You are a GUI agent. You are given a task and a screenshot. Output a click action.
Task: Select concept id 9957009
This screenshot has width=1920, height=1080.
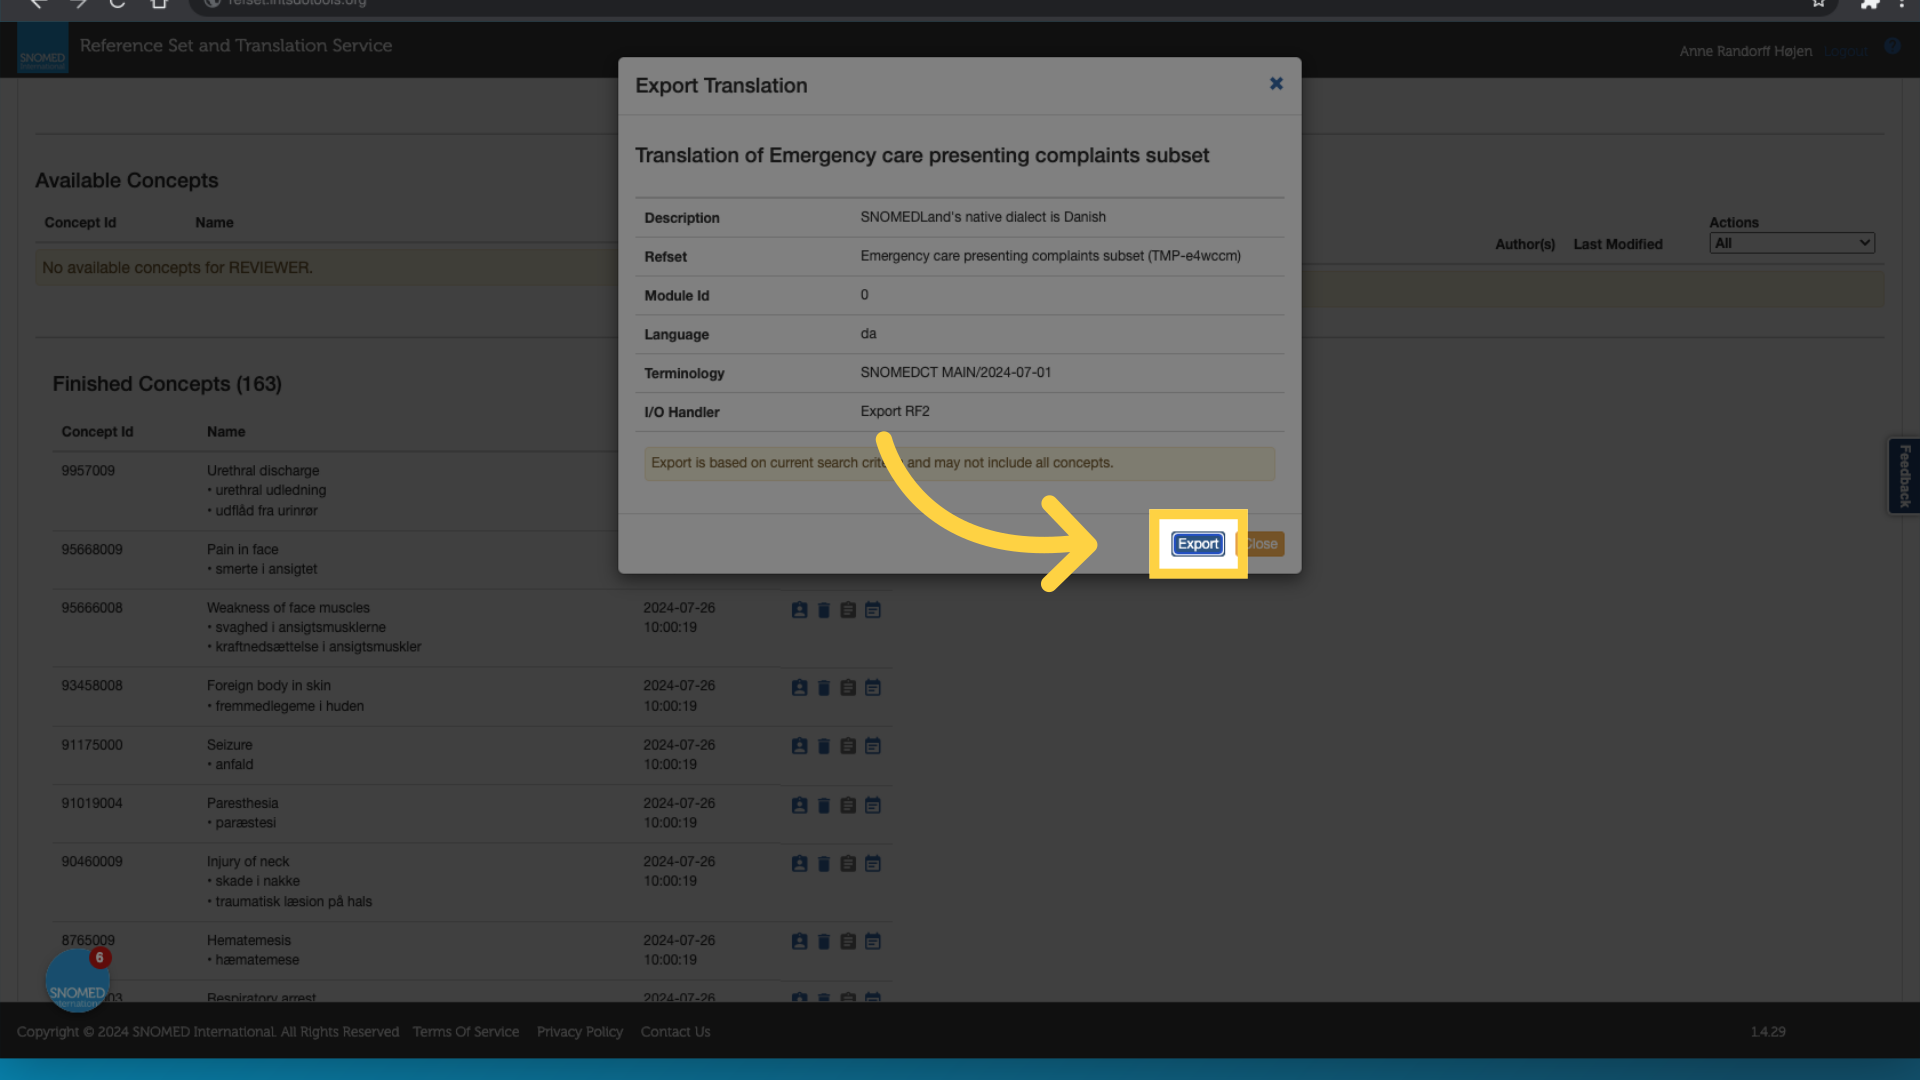(x=88, y=471)
